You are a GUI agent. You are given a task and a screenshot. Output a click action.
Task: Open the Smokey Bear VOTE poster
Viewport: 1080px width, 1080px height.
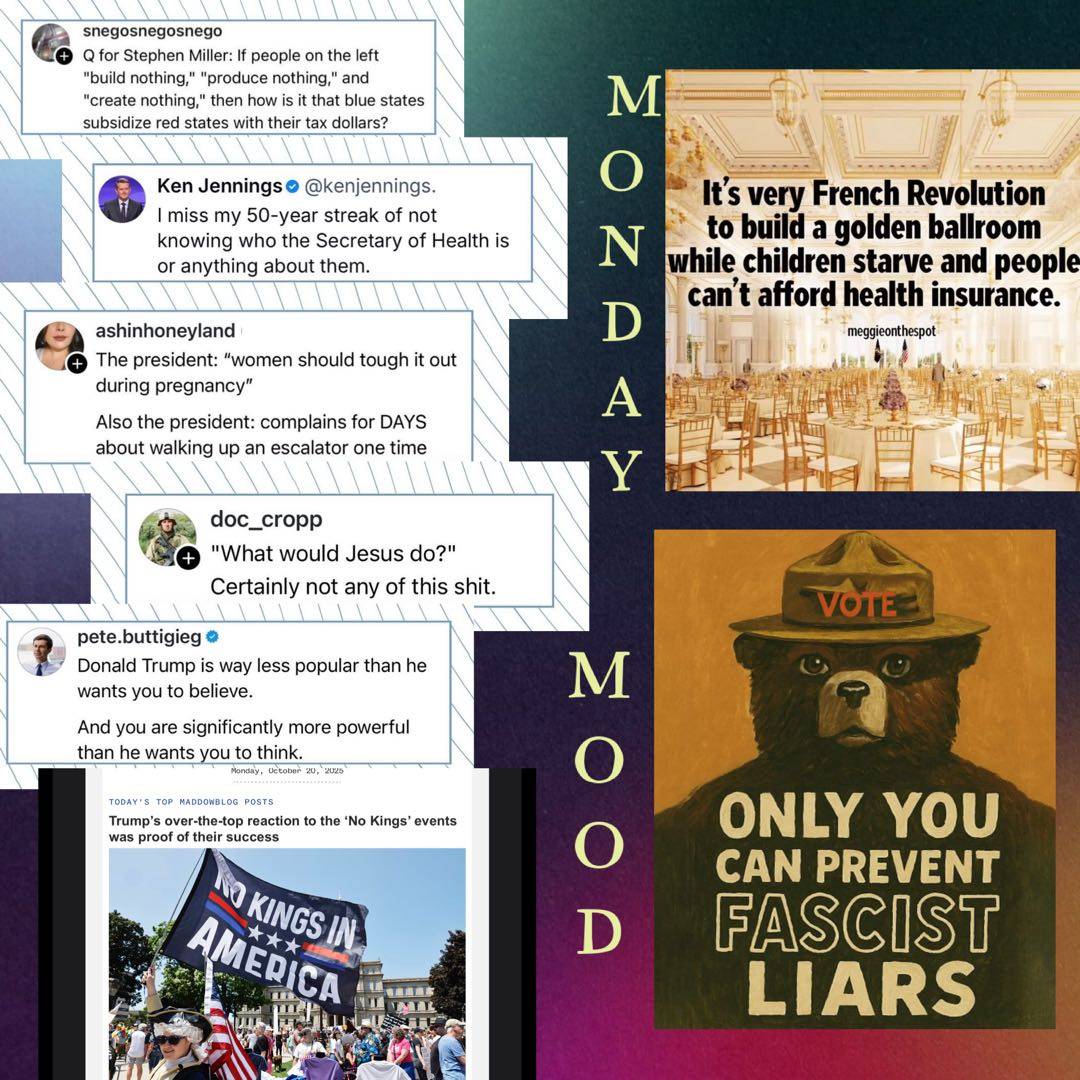(x=854, y=779)
